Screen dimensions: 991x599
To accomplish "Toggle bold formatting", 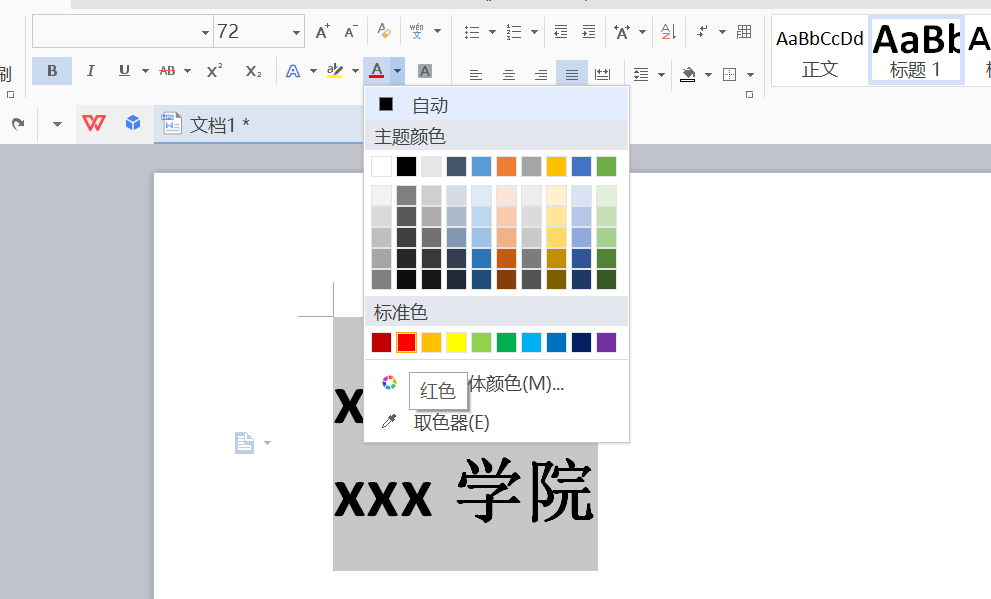I will point(51,71).
